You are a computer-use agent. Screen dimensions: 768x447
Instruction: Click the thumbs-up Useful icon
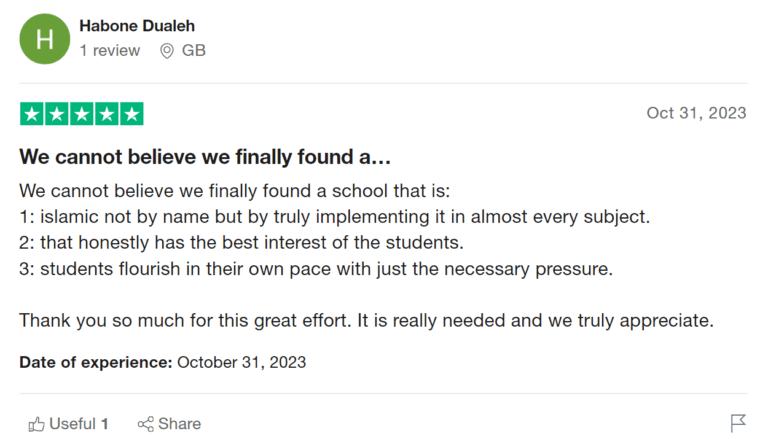click(x=37, y=424)
